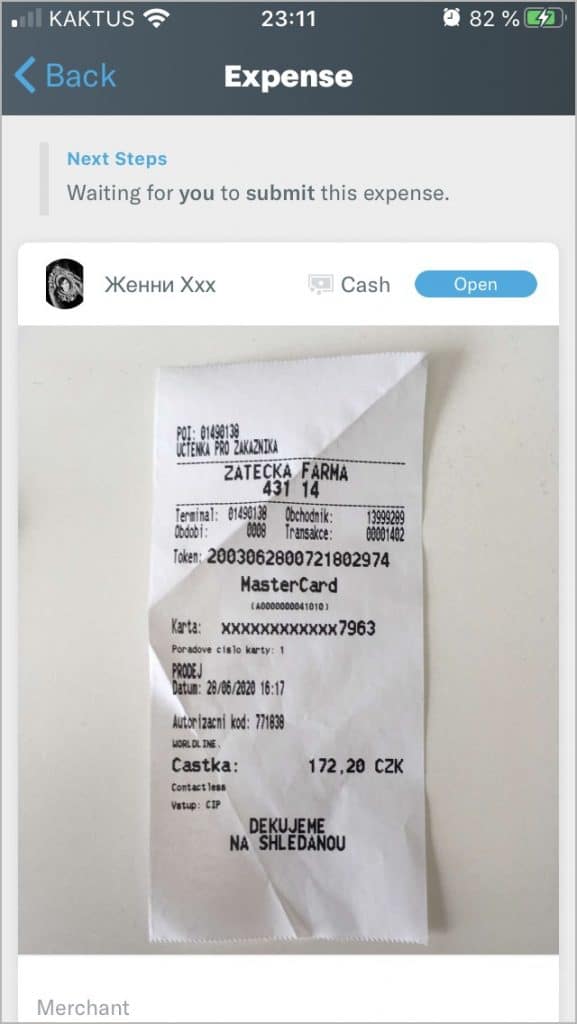Select the Next Steps heading
Image resolution: width=577 pixels, height=1024 pixels.
pos(117,159)
